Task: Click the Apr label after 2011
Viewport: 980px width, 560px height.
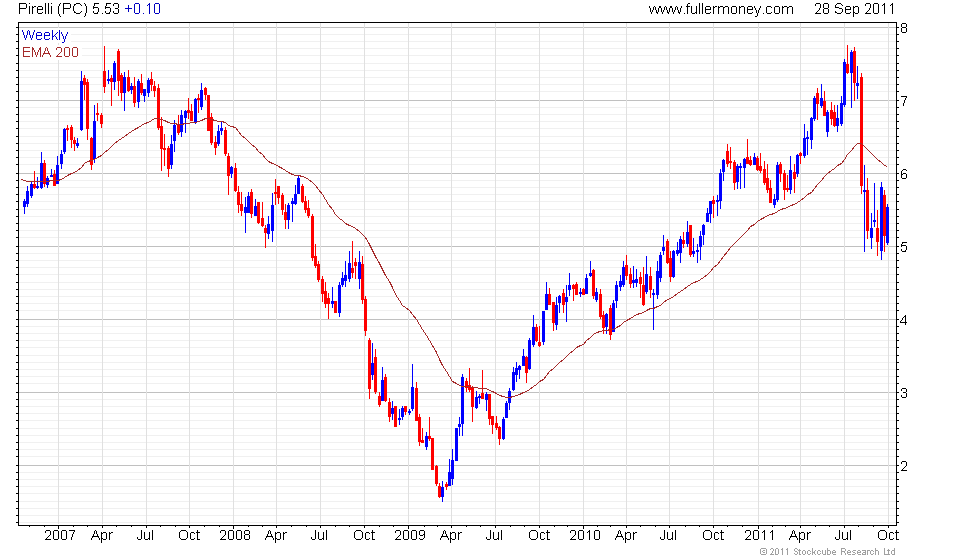Action: point(799,536)
